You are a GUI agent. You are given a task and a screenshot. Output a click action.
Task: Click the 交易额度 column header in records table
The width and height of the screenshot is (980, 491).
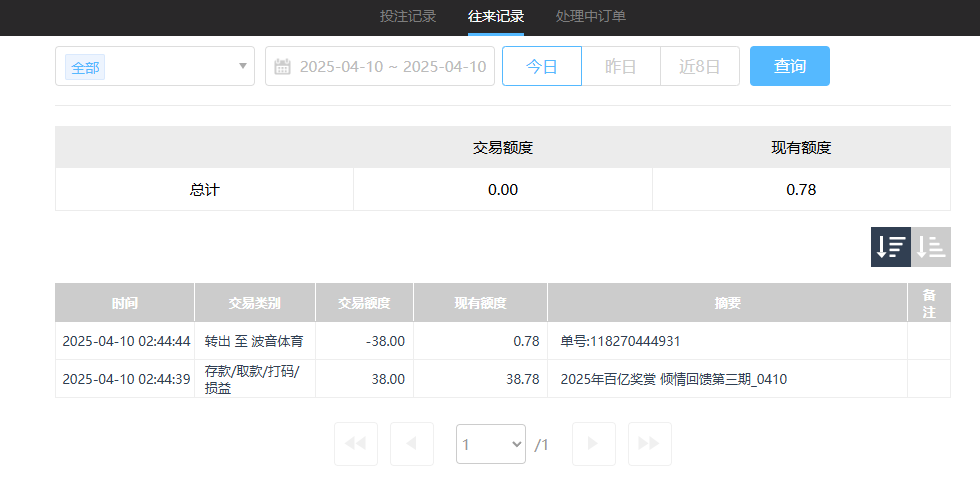click(x=364, y=303)
